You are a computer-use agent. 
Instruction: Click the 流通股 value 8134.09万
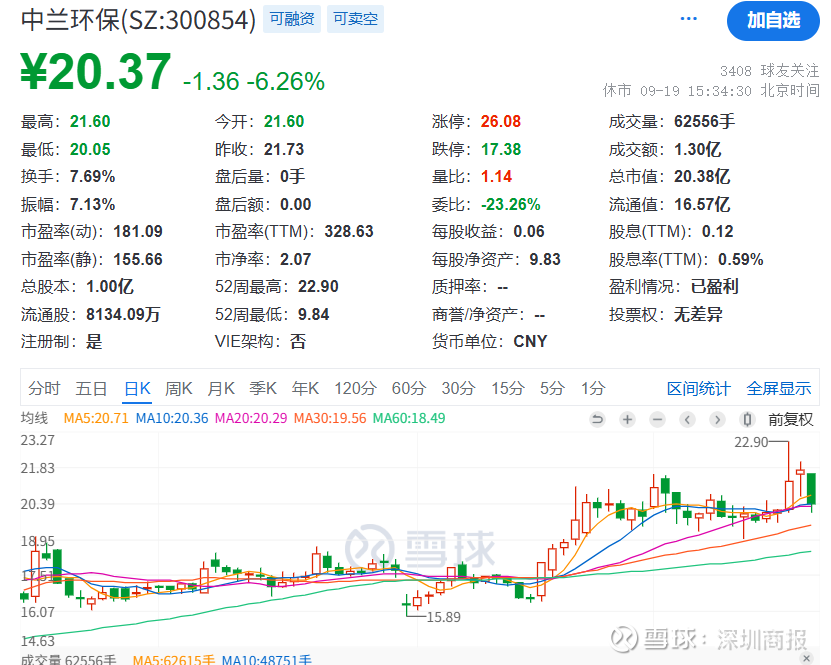pyautogui.click(x=123, y=315)
